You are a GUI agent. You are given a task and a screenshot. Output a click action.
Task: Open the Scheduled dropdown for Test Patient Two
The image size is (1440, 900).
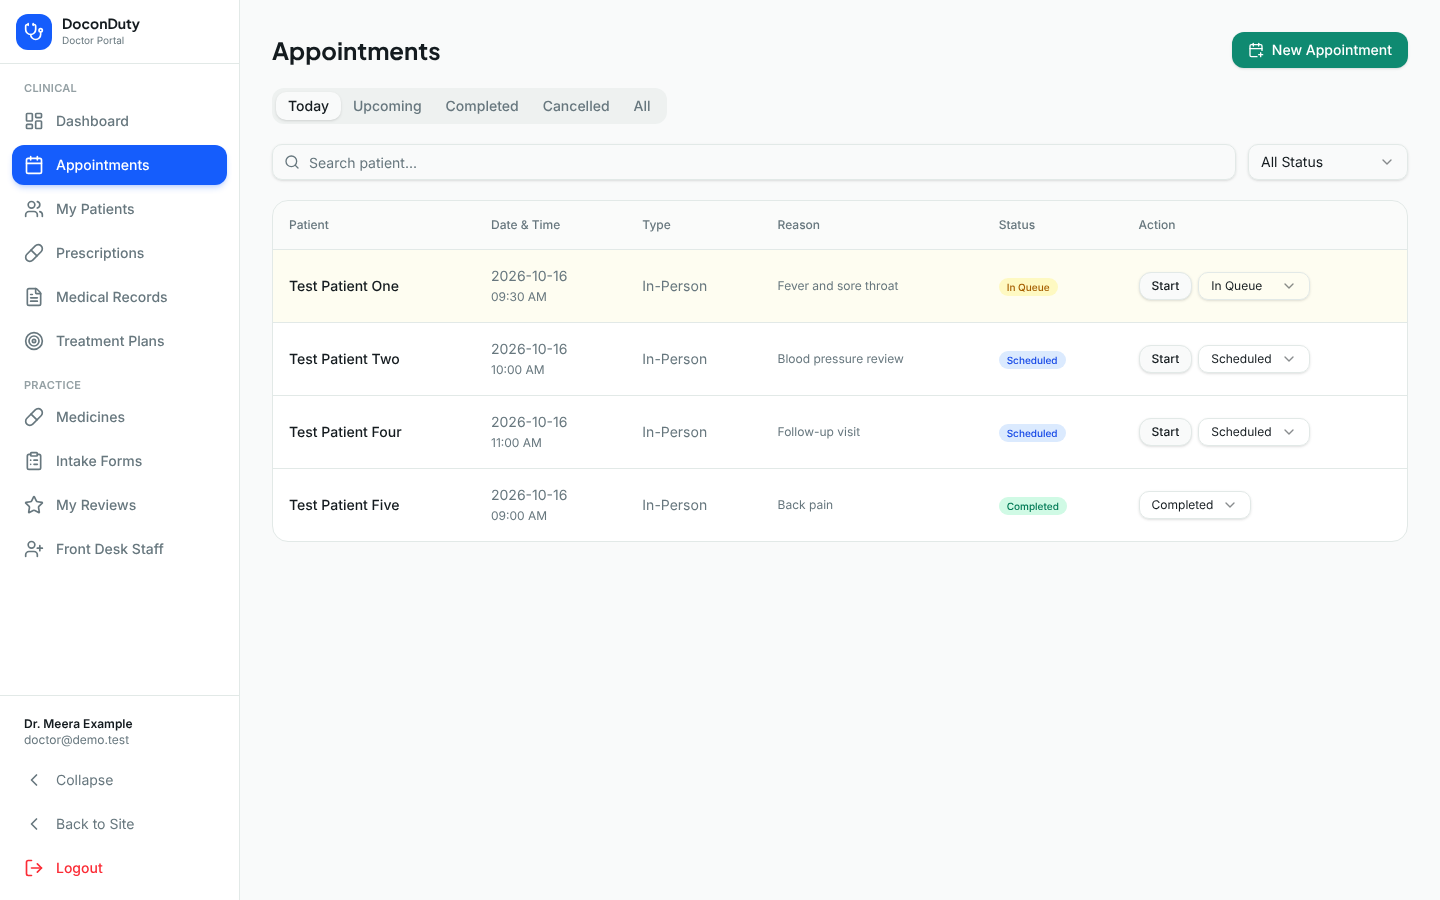click(x=1253, y=359)
